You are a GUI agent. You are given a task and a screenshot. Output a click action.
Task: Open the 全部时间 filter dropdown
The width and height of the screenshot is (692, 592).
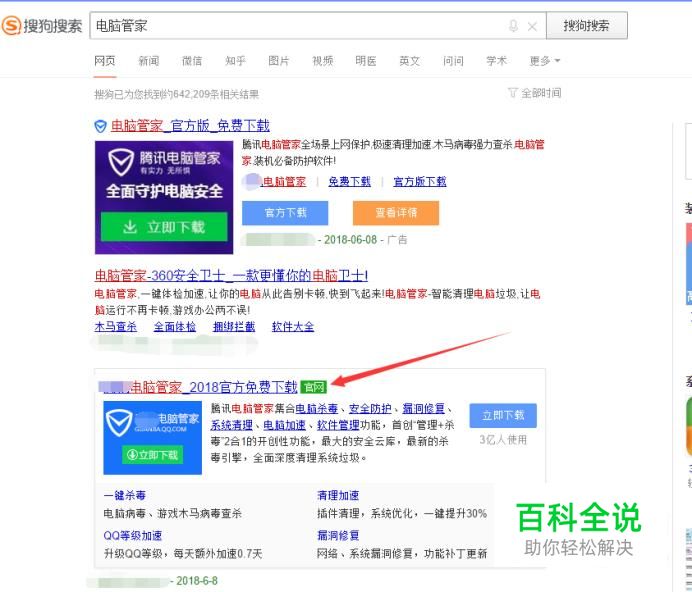pyautogui.click(x=535, y=93)
